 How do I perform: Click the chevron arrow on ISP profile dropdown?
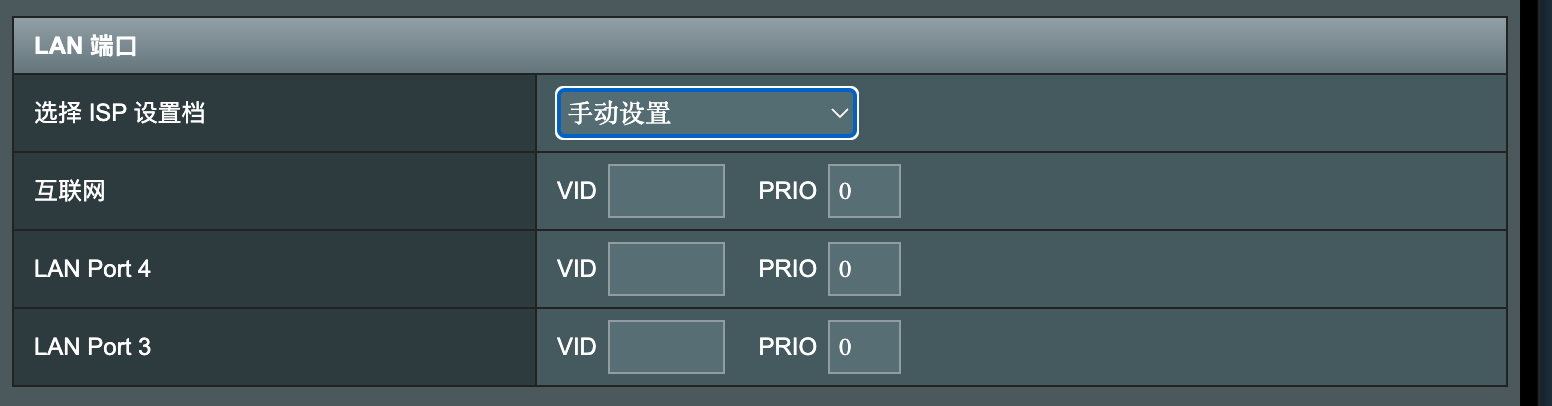point(838,114)
